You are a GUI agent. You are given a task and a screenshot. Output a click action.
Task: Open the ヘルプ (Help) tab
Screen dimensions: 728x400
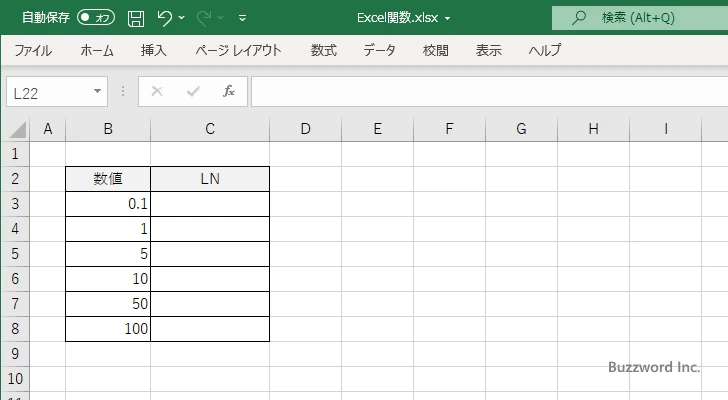point(545,50)
